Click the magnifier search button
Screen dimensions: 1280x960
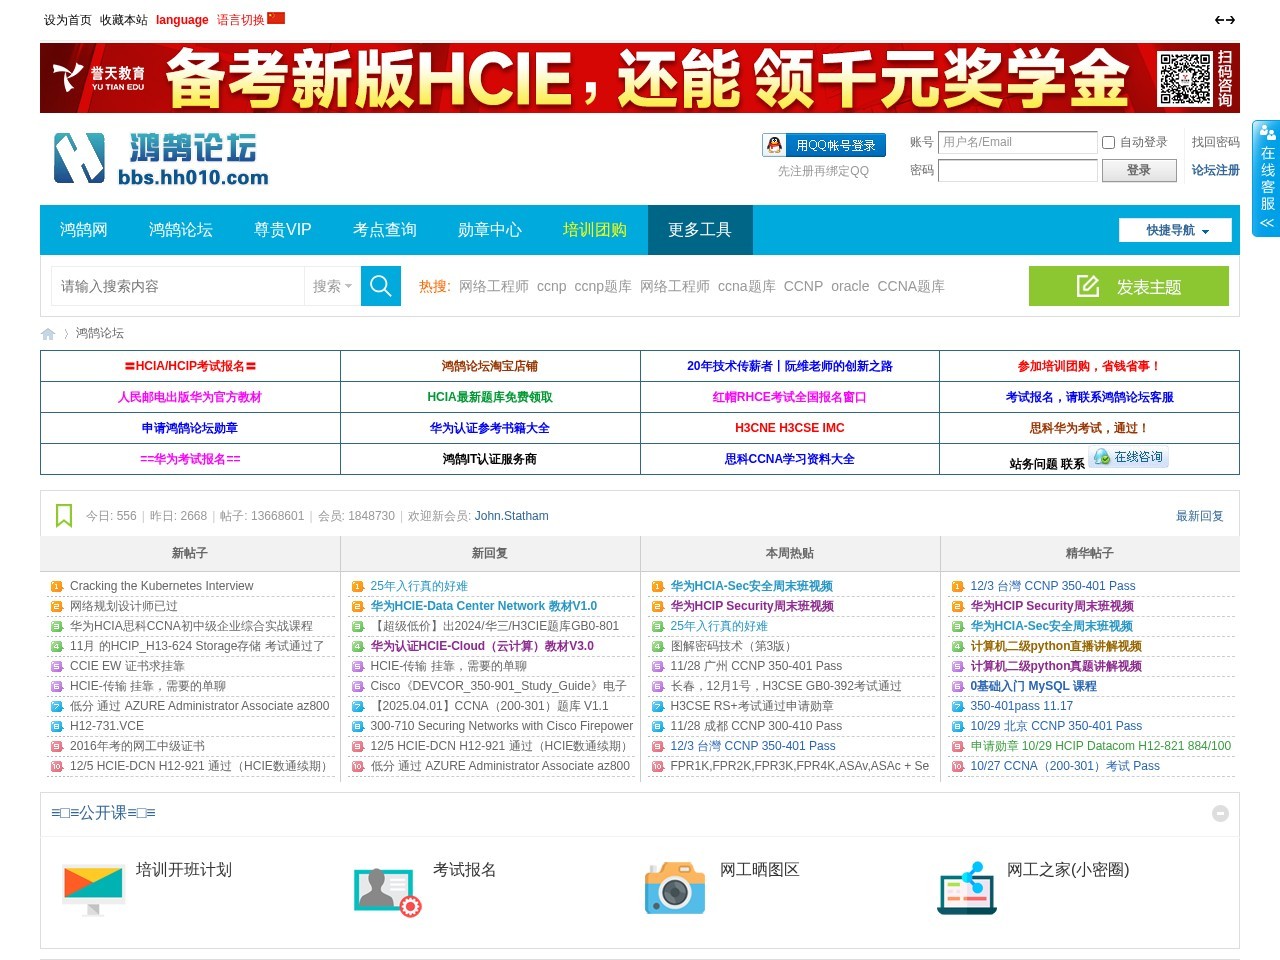[x=380, y=286]
